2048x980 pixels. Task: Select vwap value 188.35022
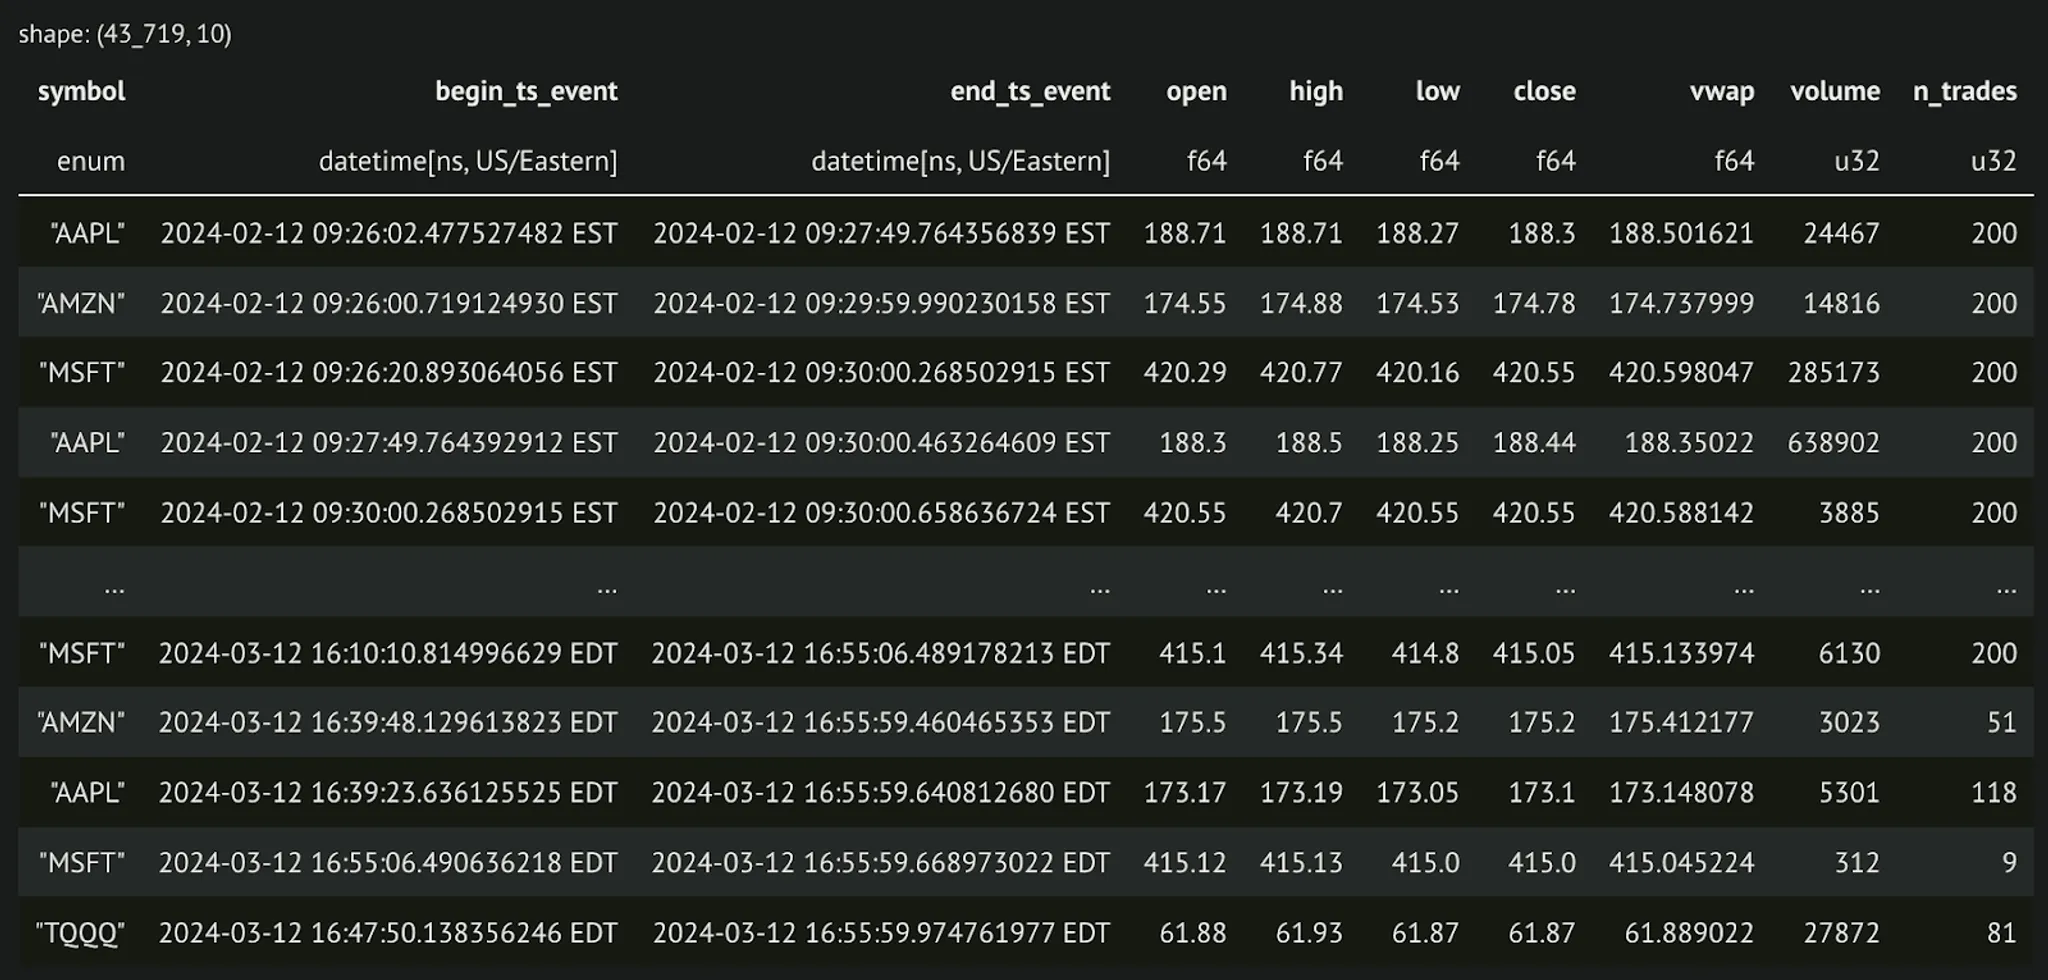(x=1689, y=442)
